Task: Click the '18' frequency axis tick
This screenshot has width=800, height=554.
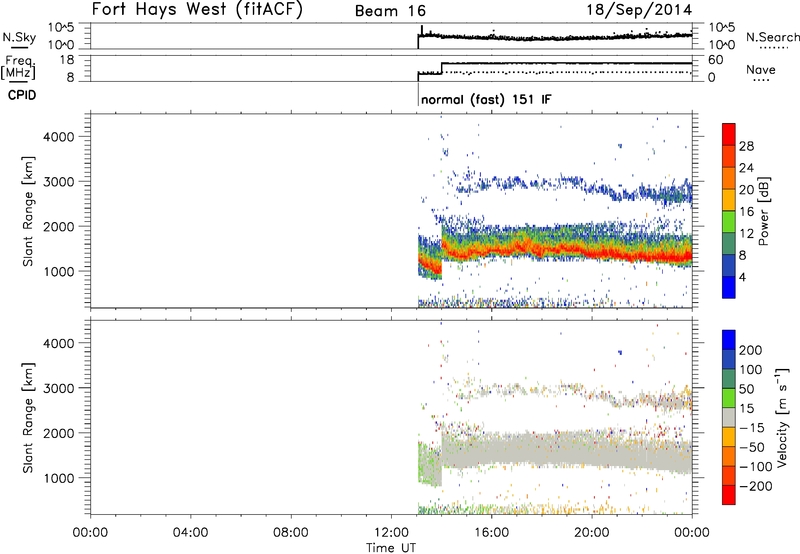Action: [67, 60]
